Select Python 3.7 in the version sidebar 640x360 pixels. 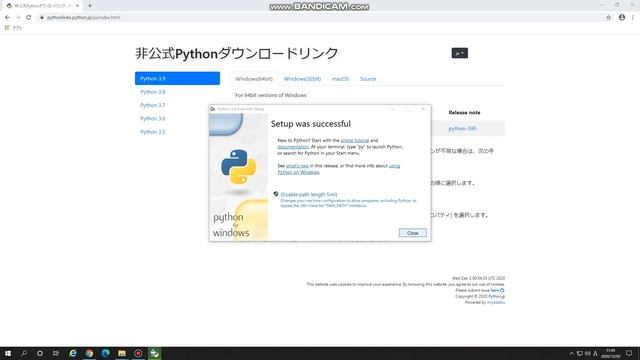pos(153,105)
